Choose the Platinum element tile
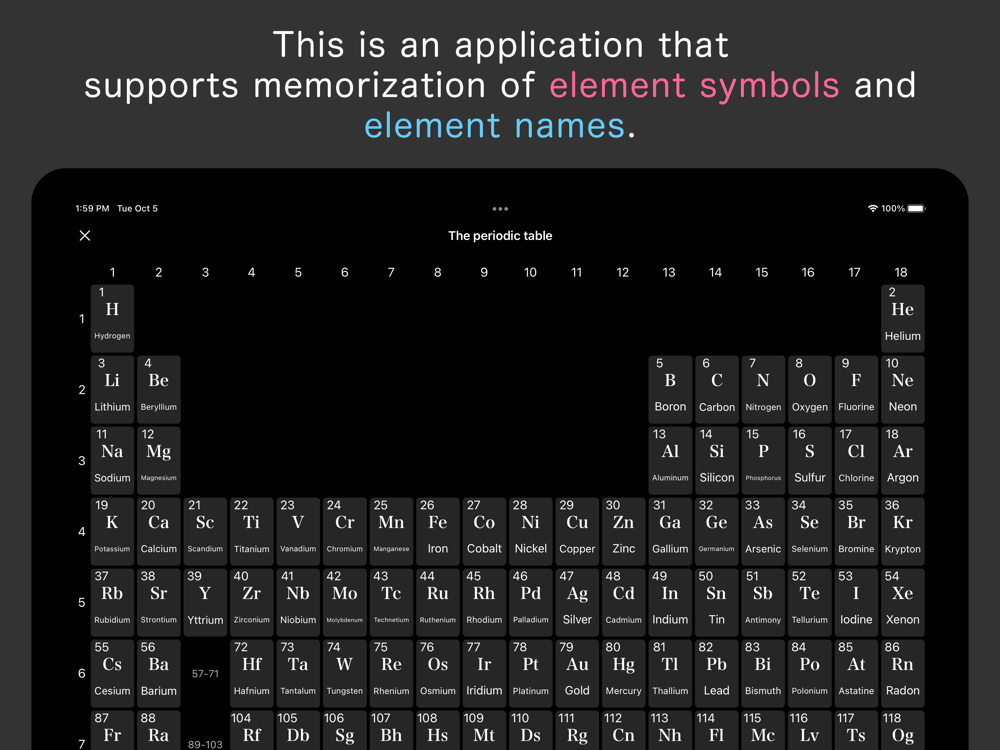Viewport: 1000px width, 750px height. (x=531, y=673)
